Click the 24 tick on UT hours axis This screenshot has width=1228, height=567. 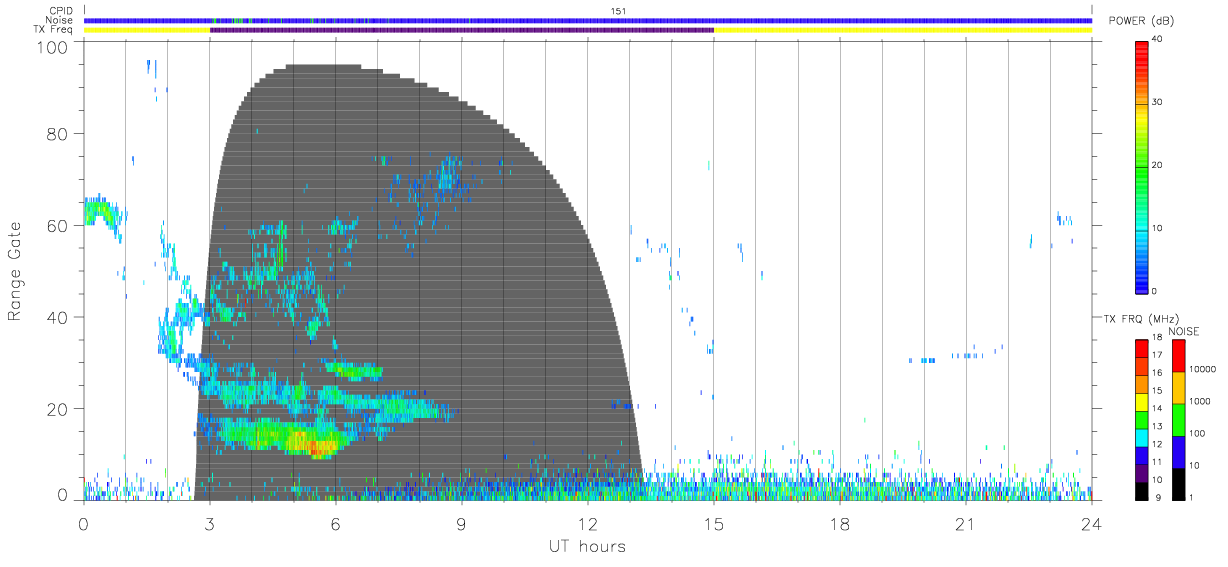pyautogui.click(x=1092, y=525)
